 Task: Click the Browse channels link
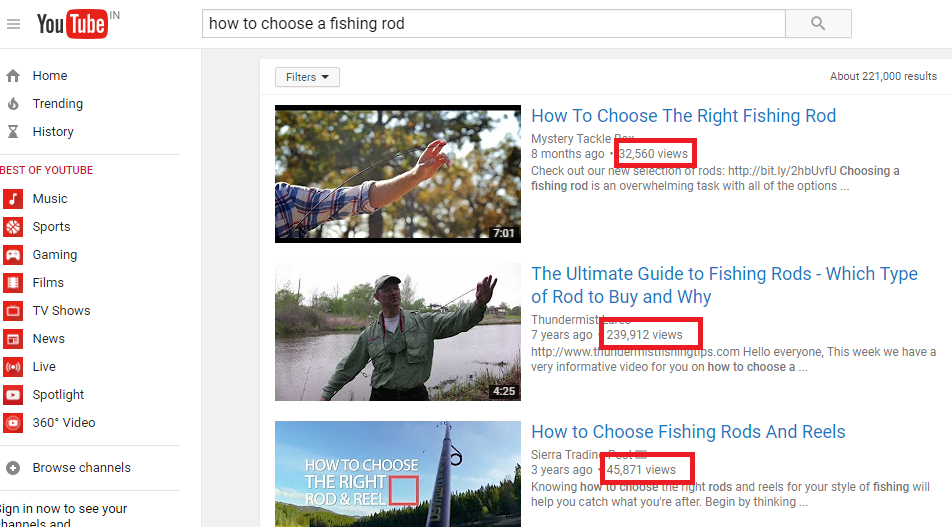pyautogui.click(x=81, y=468)
